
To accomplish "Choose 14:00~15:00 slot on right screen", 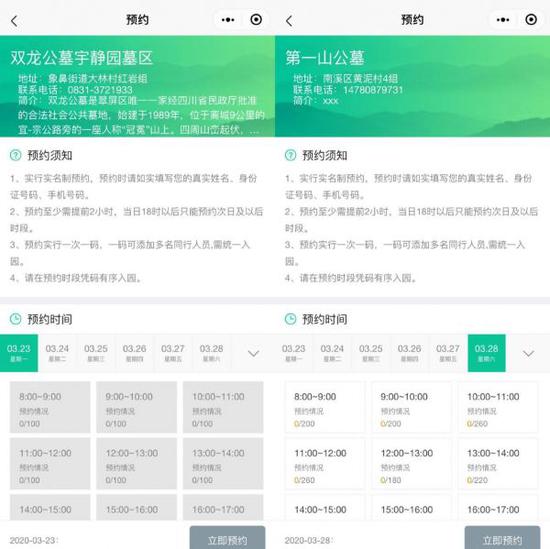I will pyautogui.click(x=325, y=508).
